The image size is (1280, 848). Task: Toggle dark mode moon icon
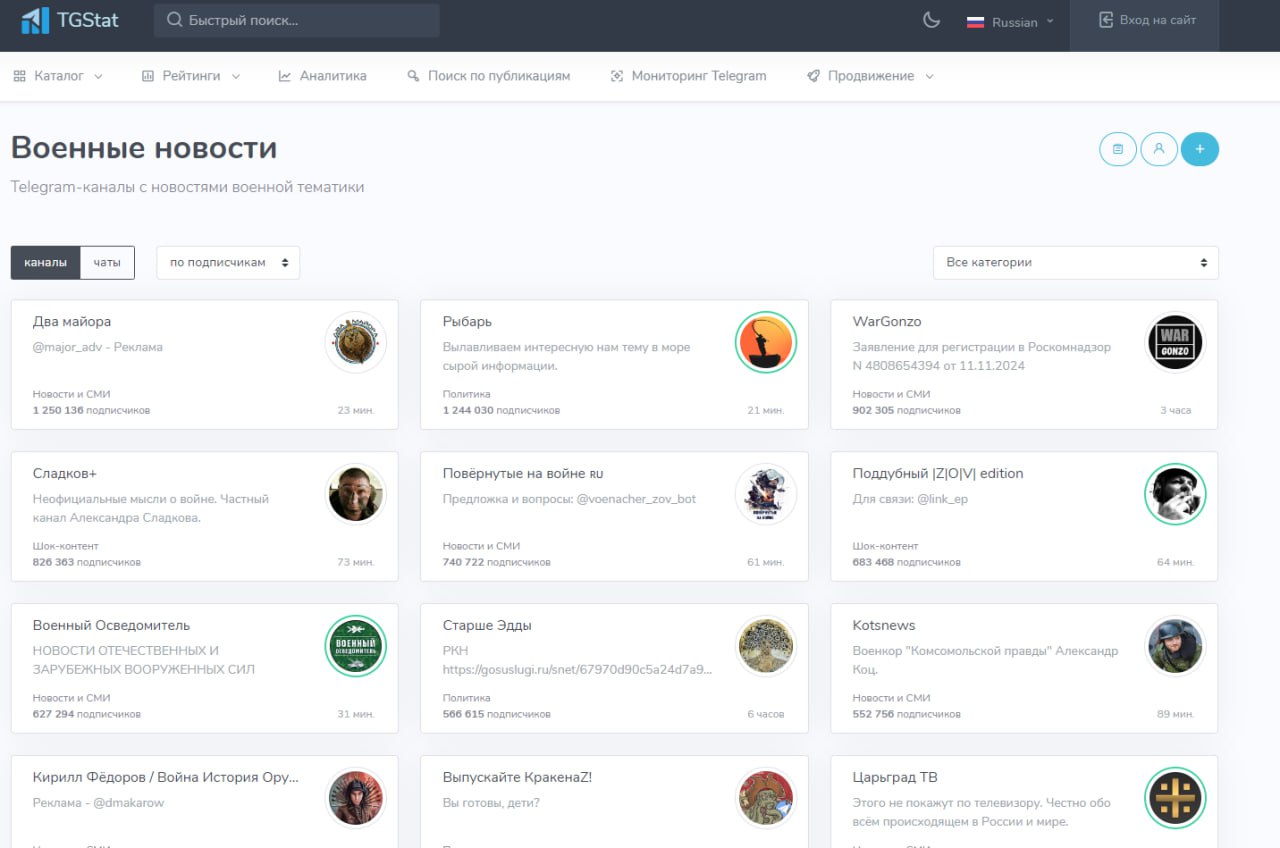click(931, 20)
